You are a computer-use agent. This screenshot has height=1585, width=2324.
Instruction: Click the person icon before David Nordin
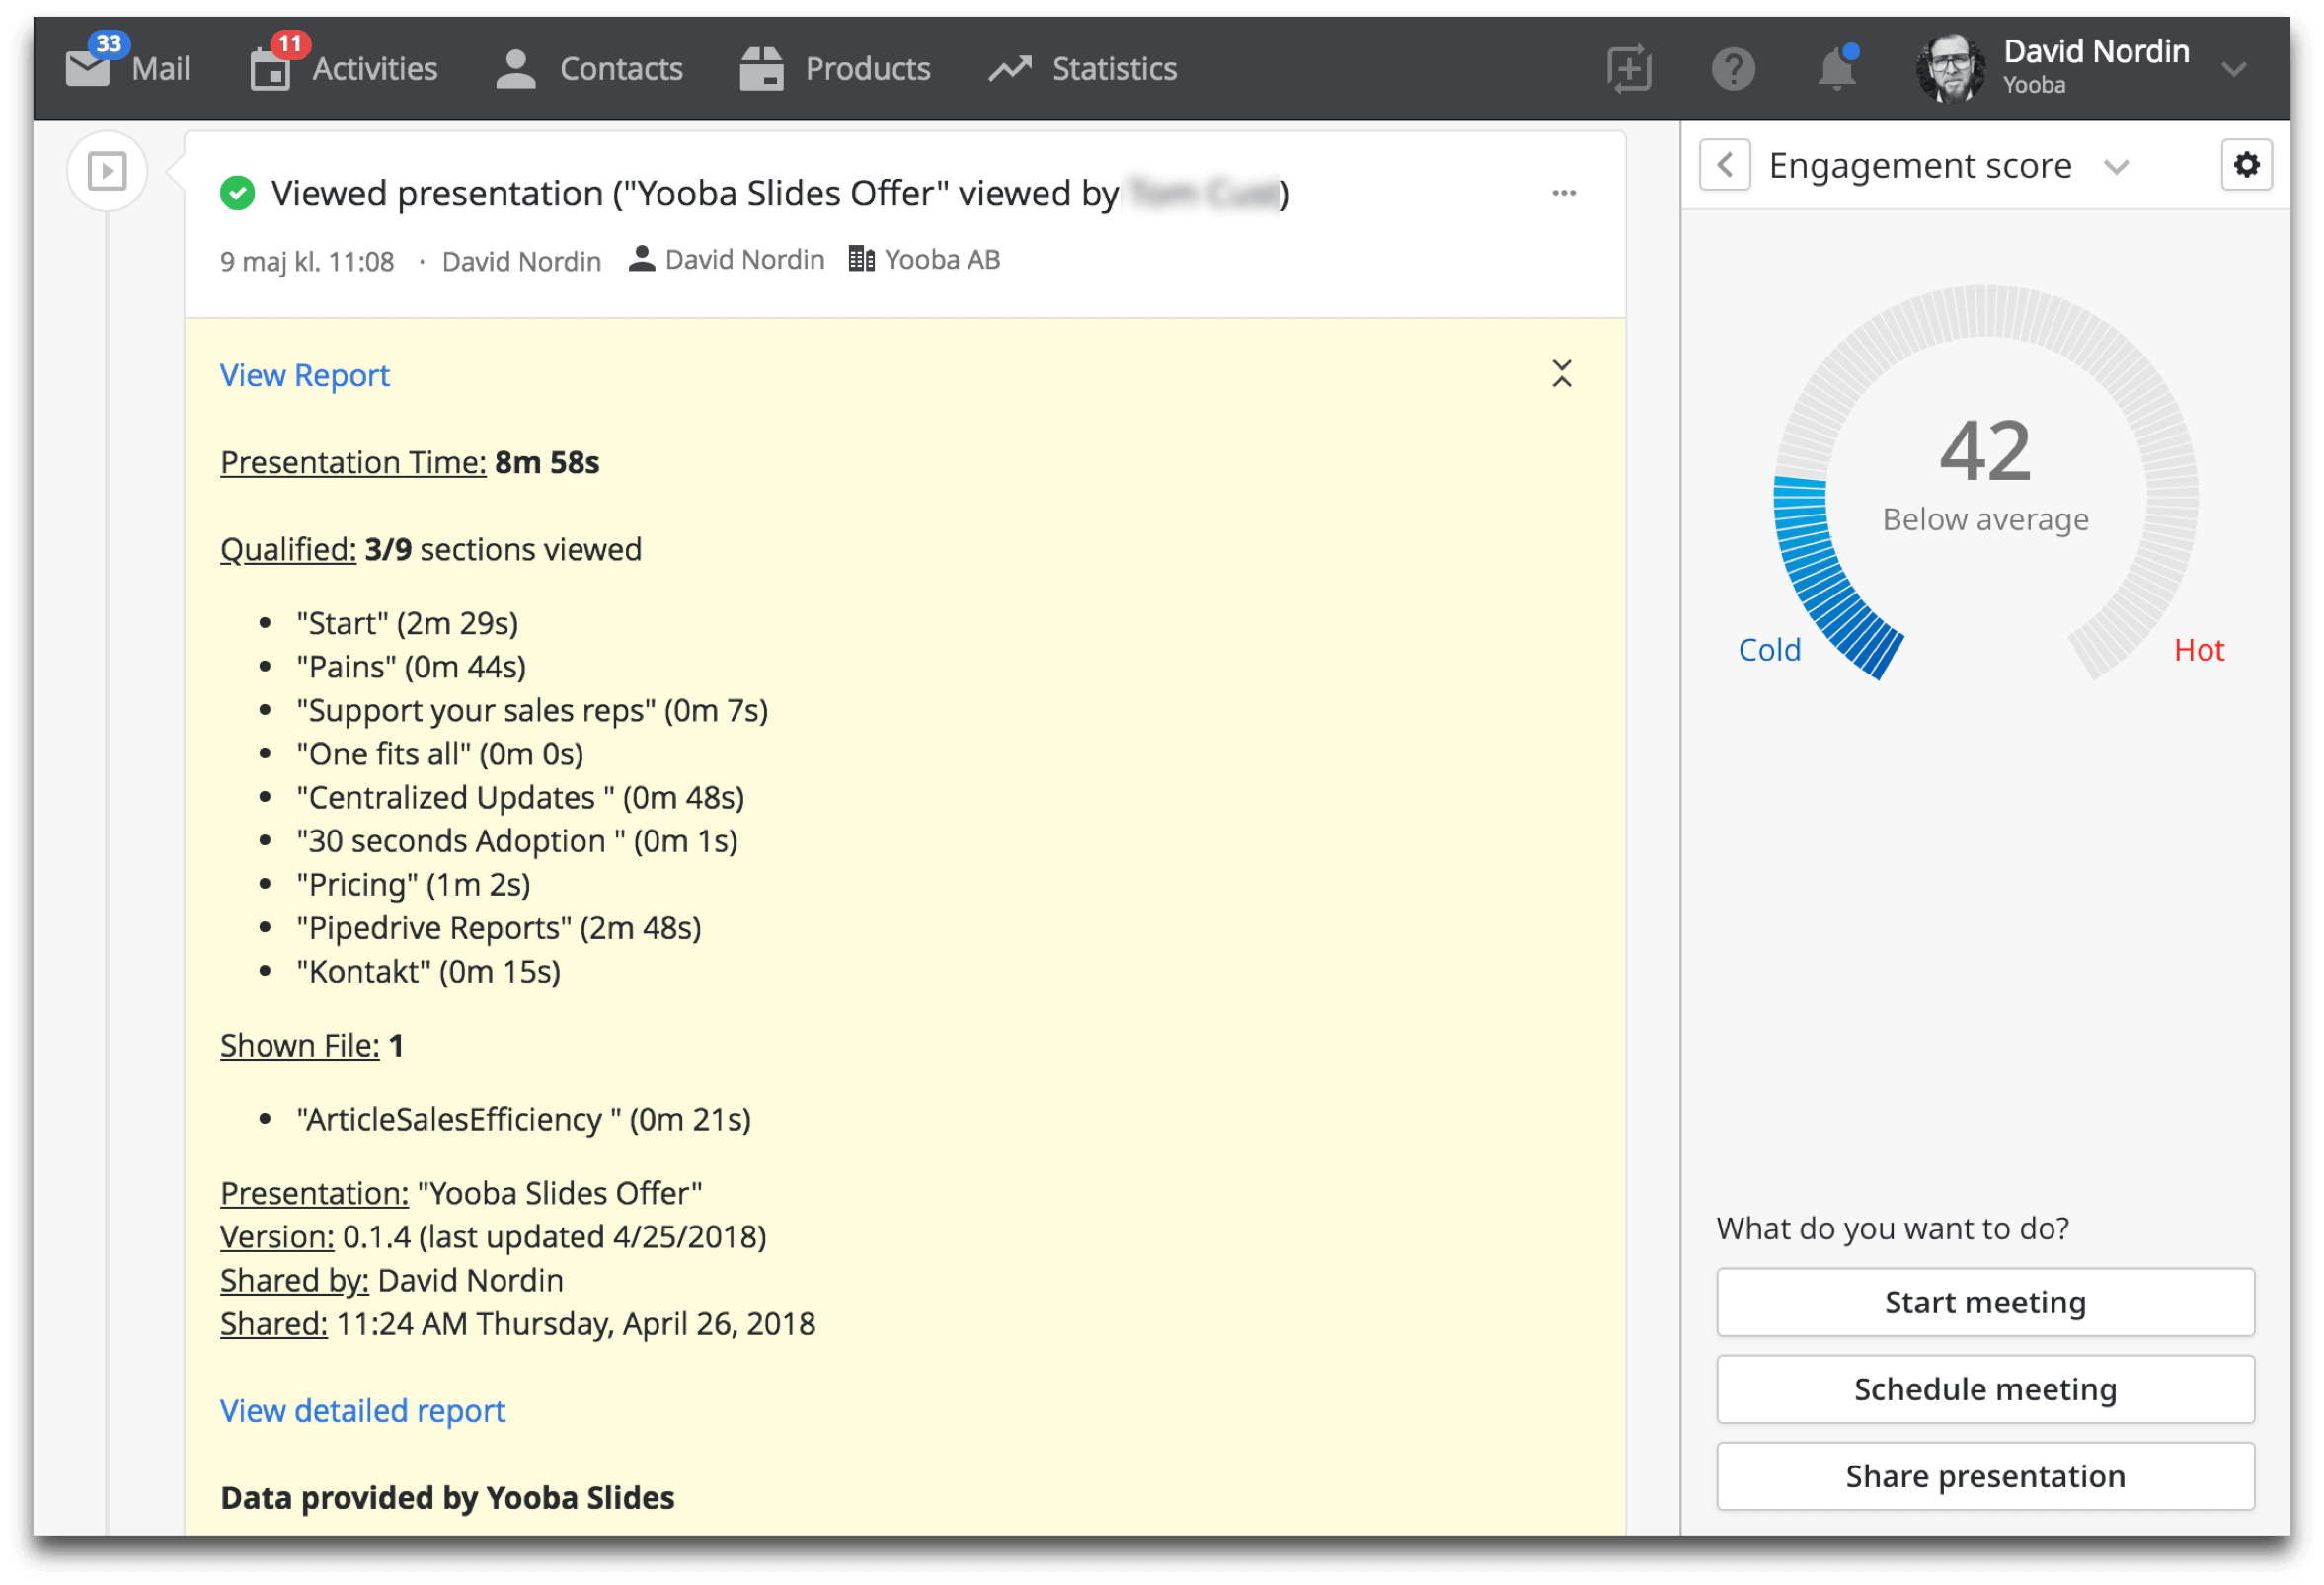coord(642,259)
